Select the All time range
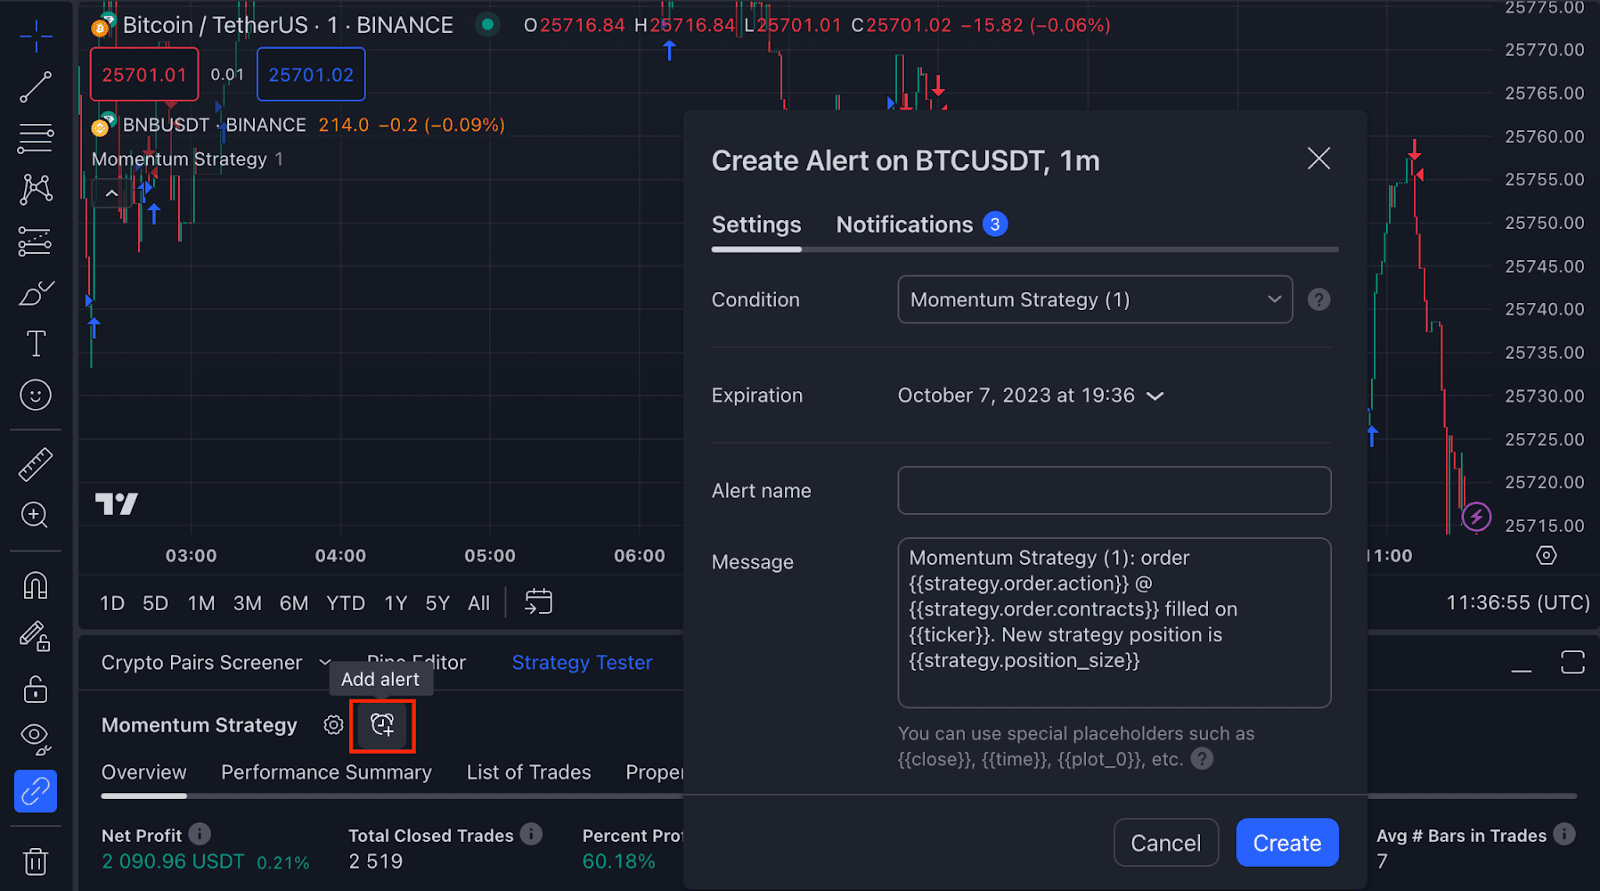The image size is (1600, 891). click(479, 603)
